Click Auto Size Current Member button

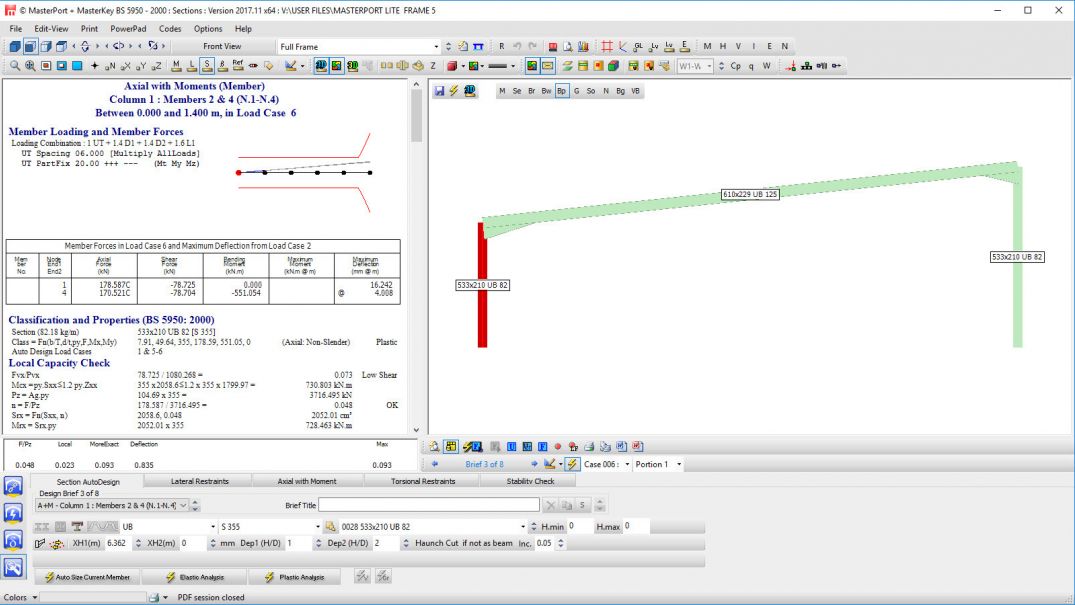[x=87, y=577]
